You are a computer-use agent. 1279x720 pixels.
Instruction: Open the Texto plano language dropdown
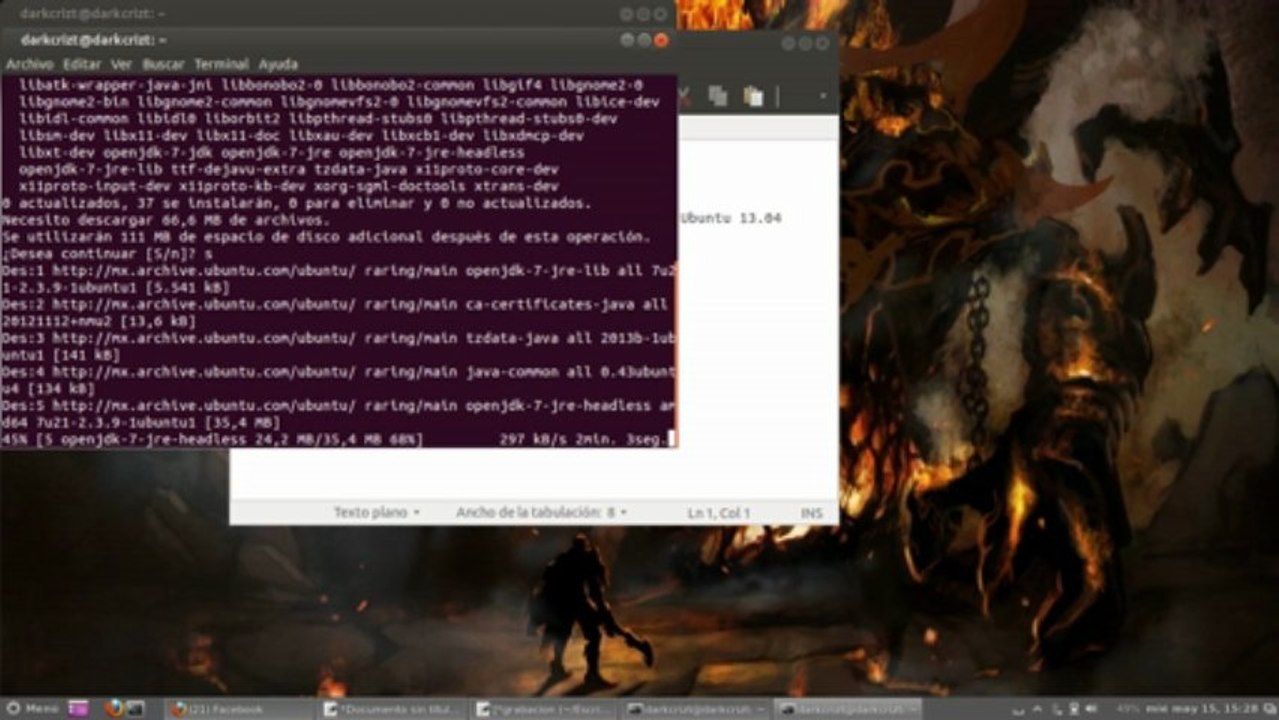pos(376,512)
